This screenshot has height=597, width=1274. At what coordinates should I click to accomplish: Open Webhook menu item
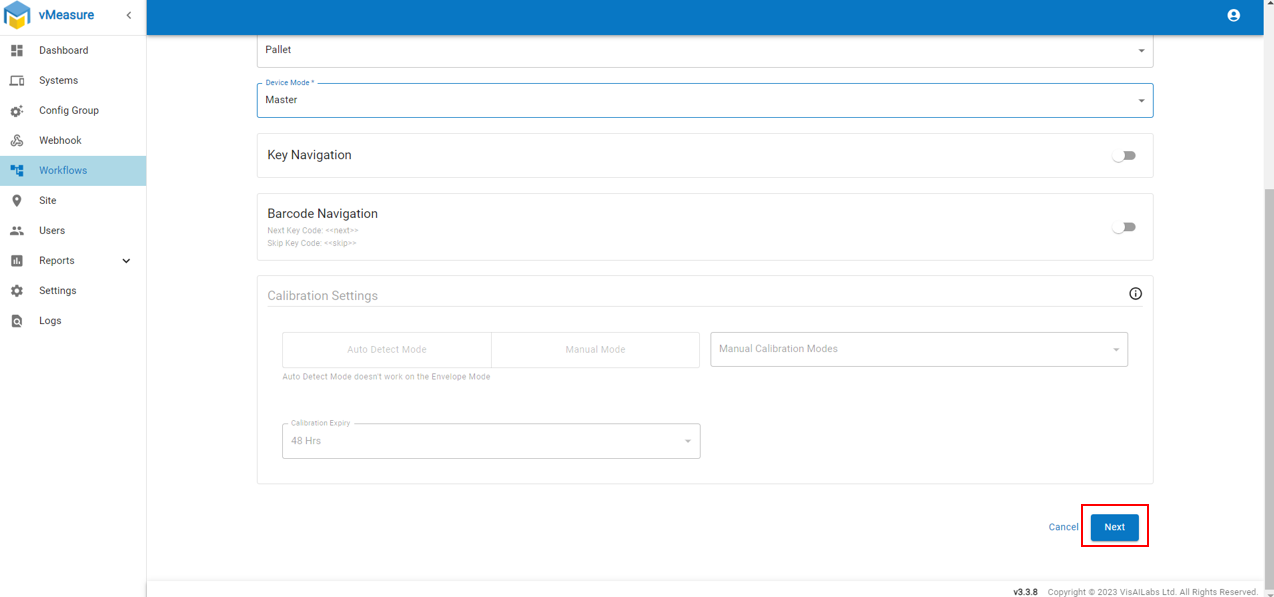point(73,140)
